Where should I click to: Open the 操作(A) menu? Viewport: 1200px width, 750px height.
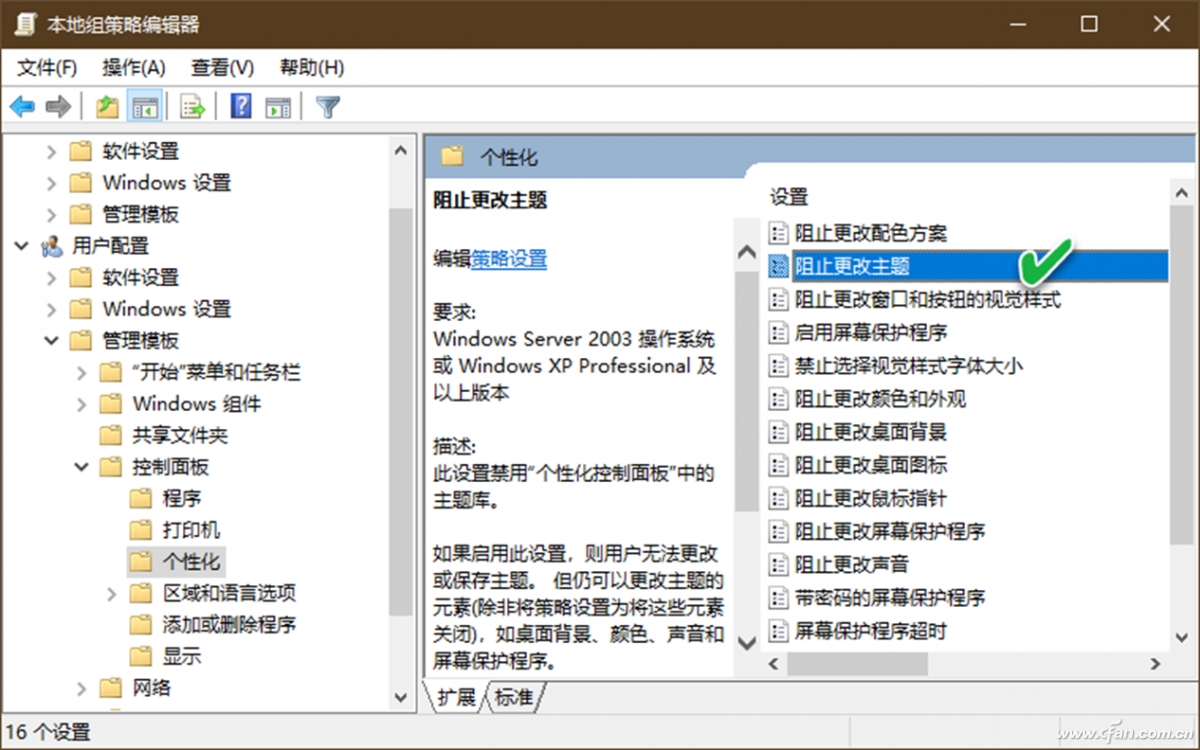(134, 68)
